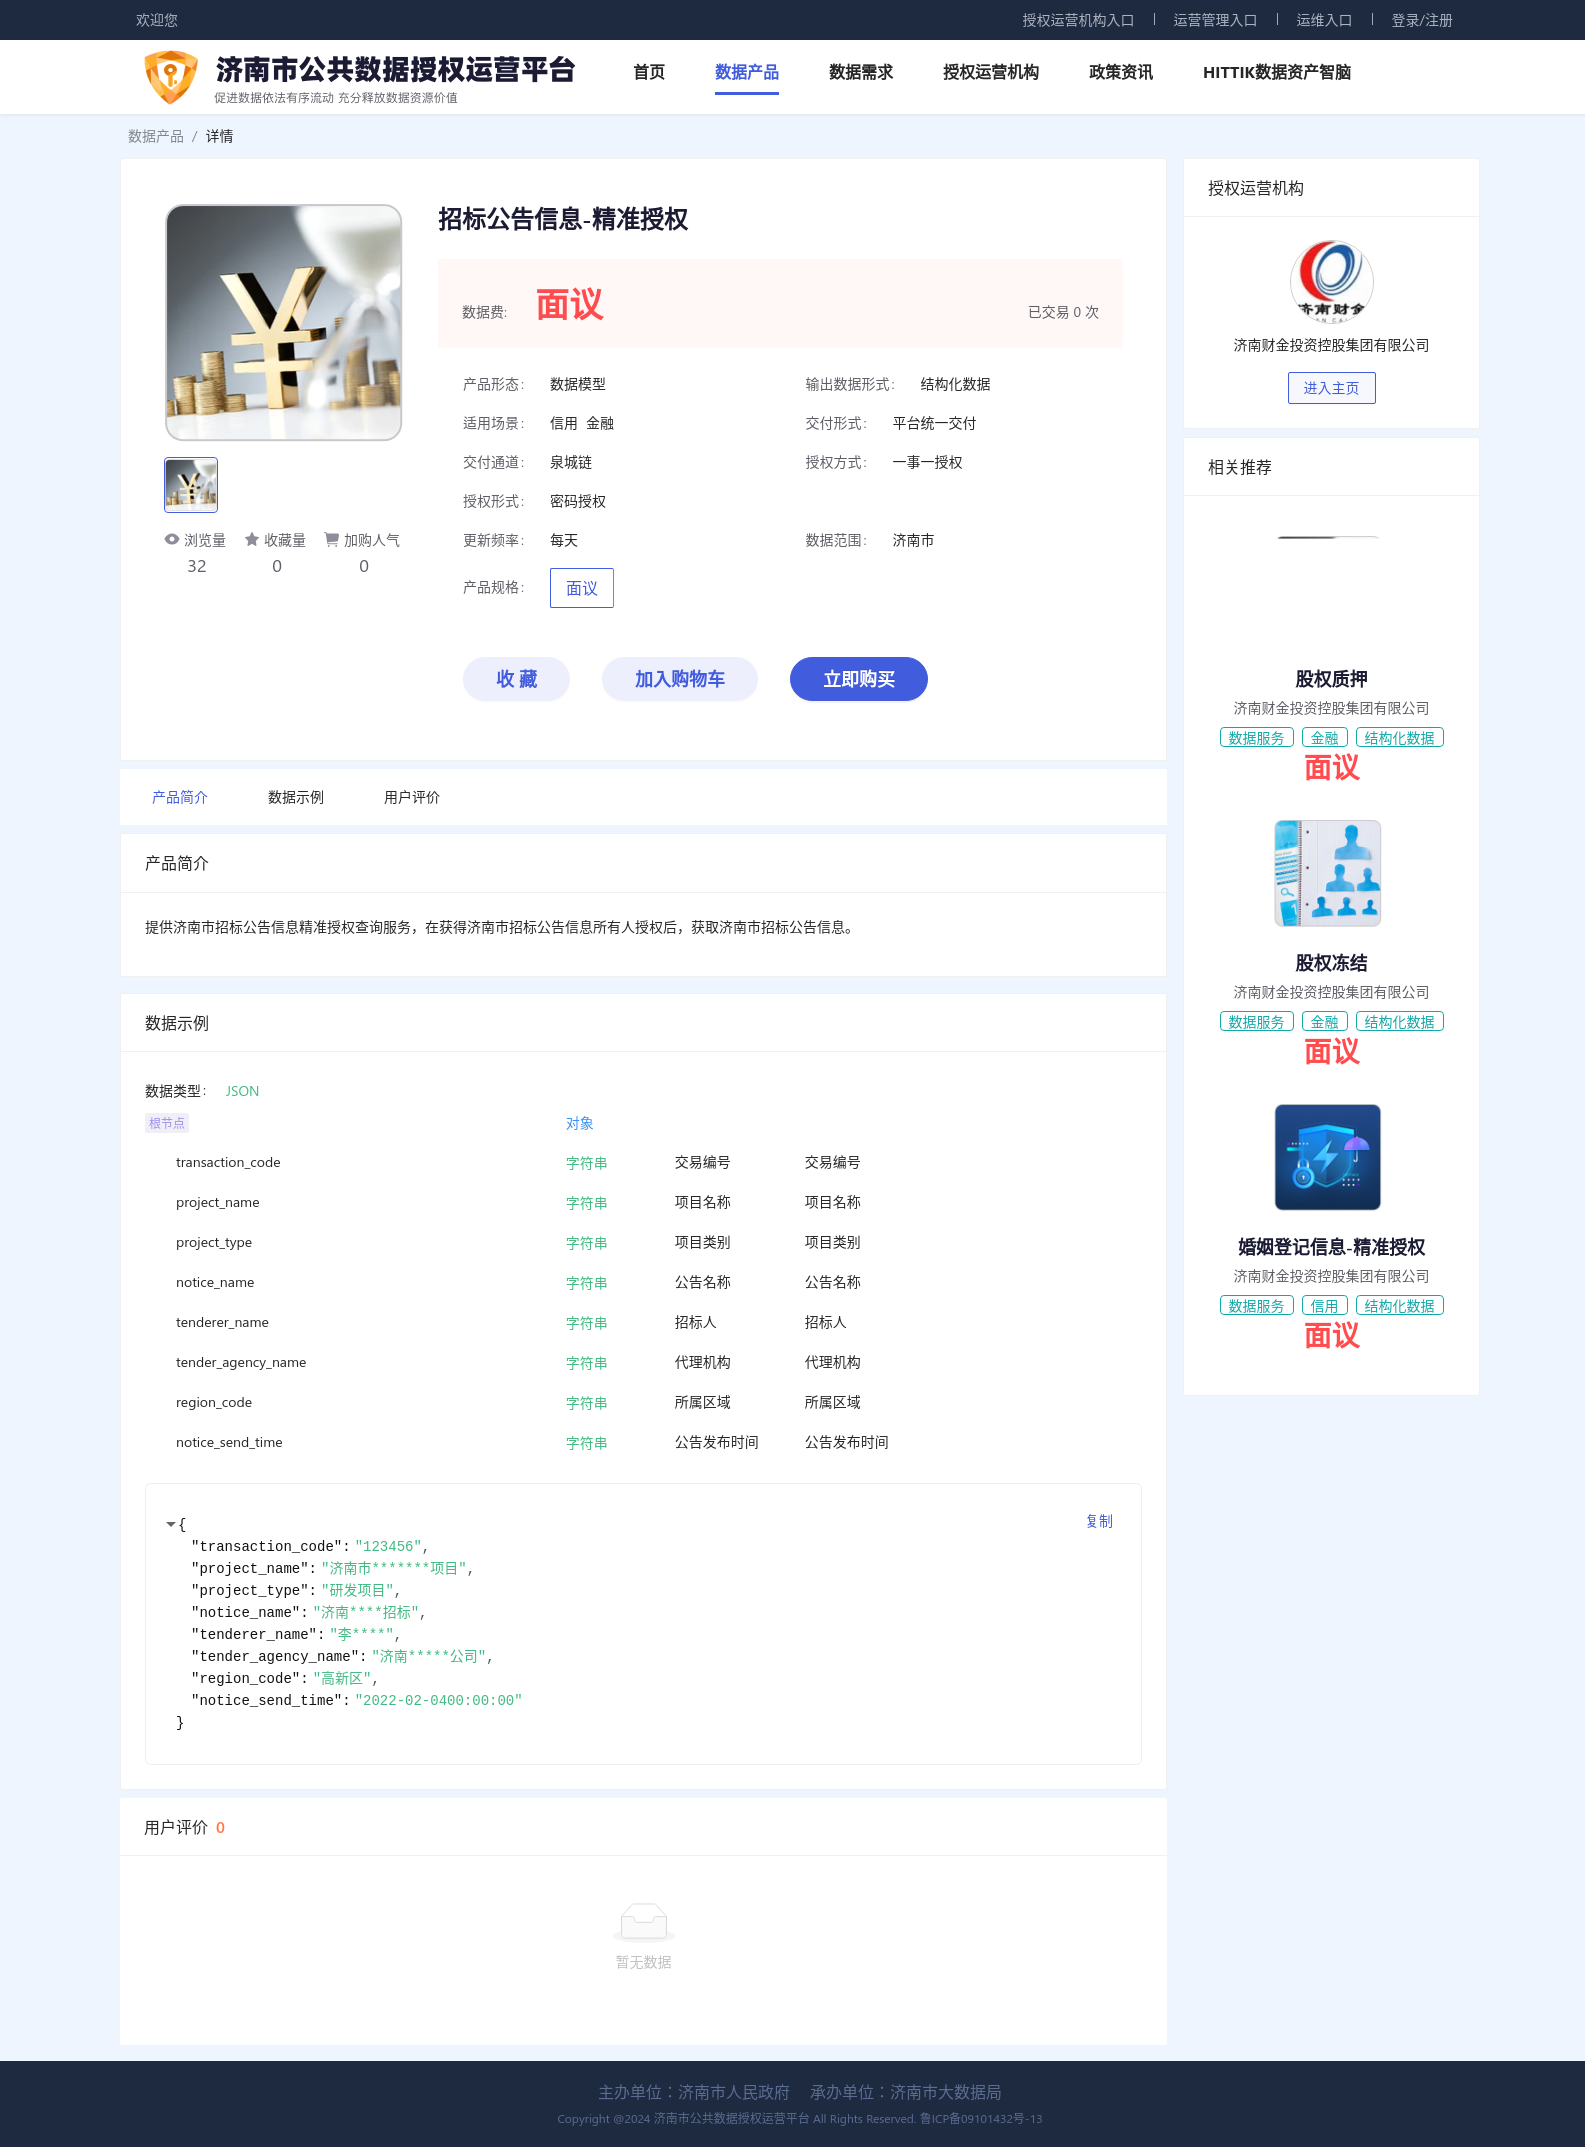Click the 数据产品 breadcrumb link
The height and width of the screenshot is (2147, 1585).
(x=156, y=136)
